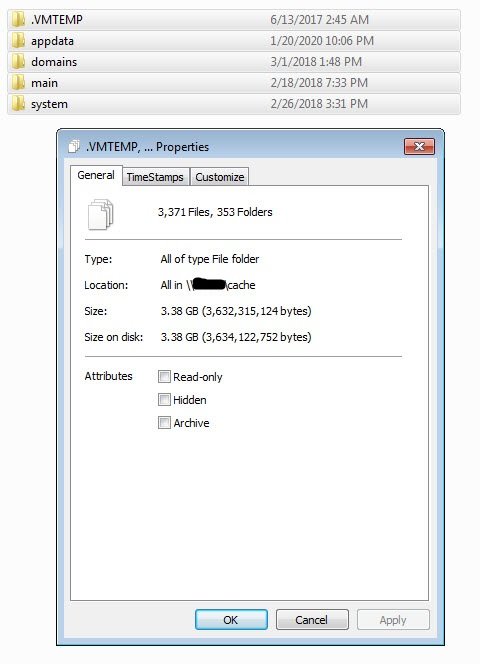This screenshot has height=664, width=480.
Task: Select the .VMTEMP folder name
Action: point(57,20)
